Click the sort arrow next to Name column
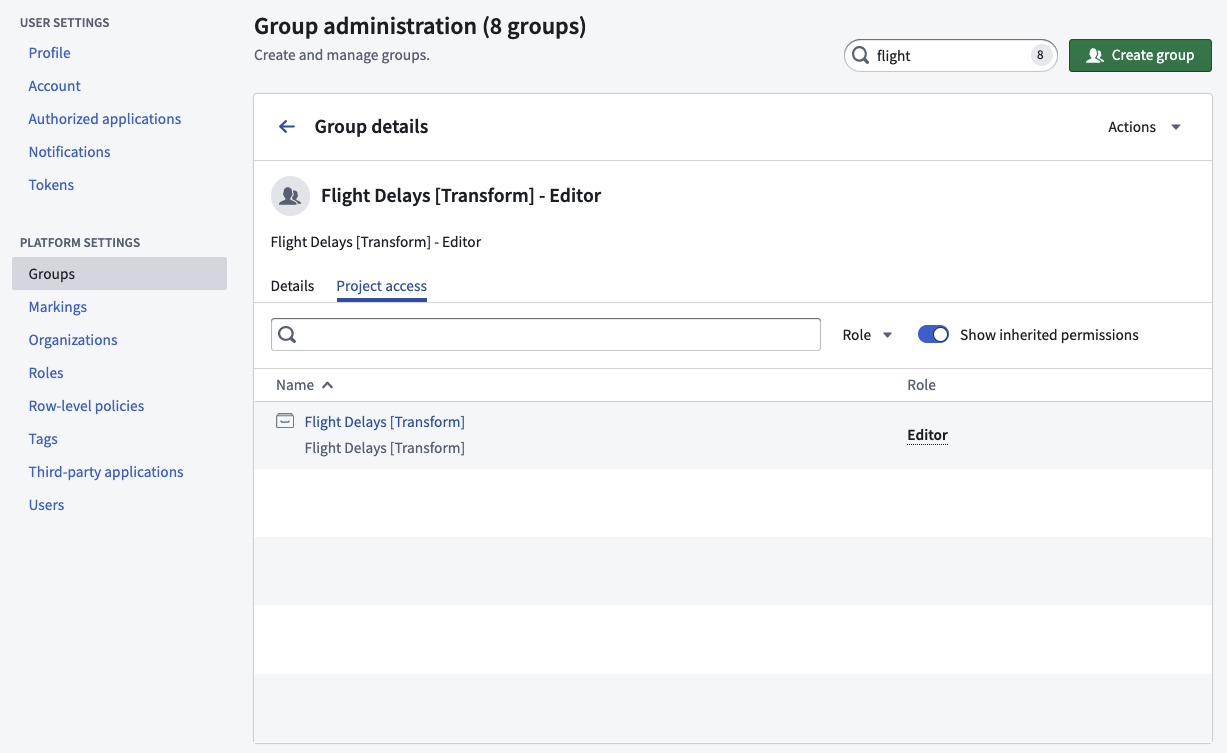The image size is (1227, 753). (327, 385)
